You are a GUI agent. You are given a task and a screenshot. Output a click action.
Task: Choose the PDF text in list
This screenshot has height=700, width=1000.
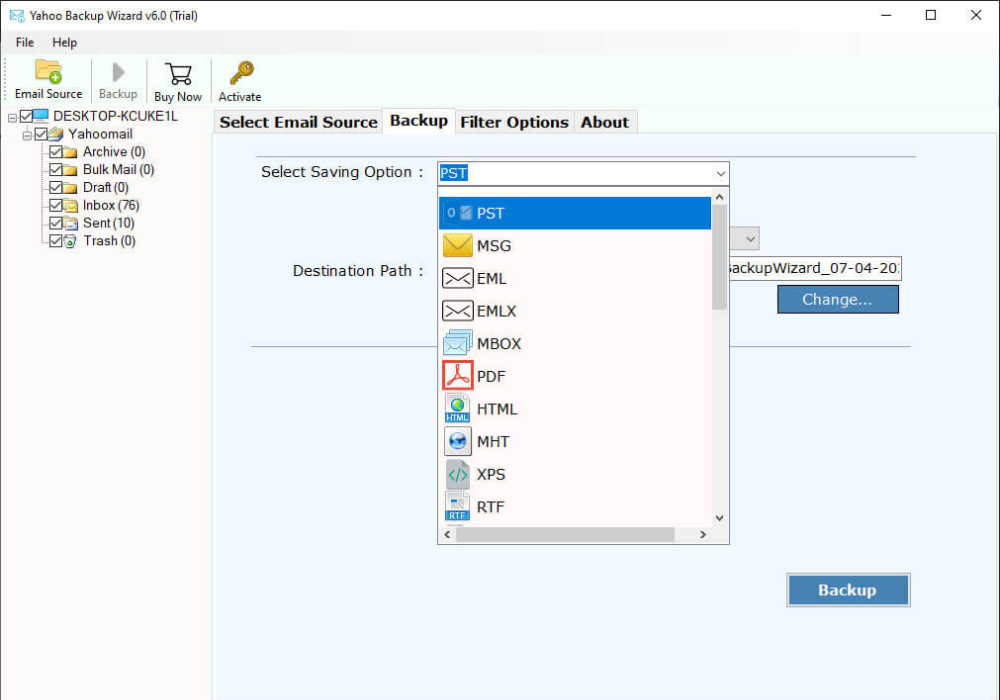tap(491, 376)
